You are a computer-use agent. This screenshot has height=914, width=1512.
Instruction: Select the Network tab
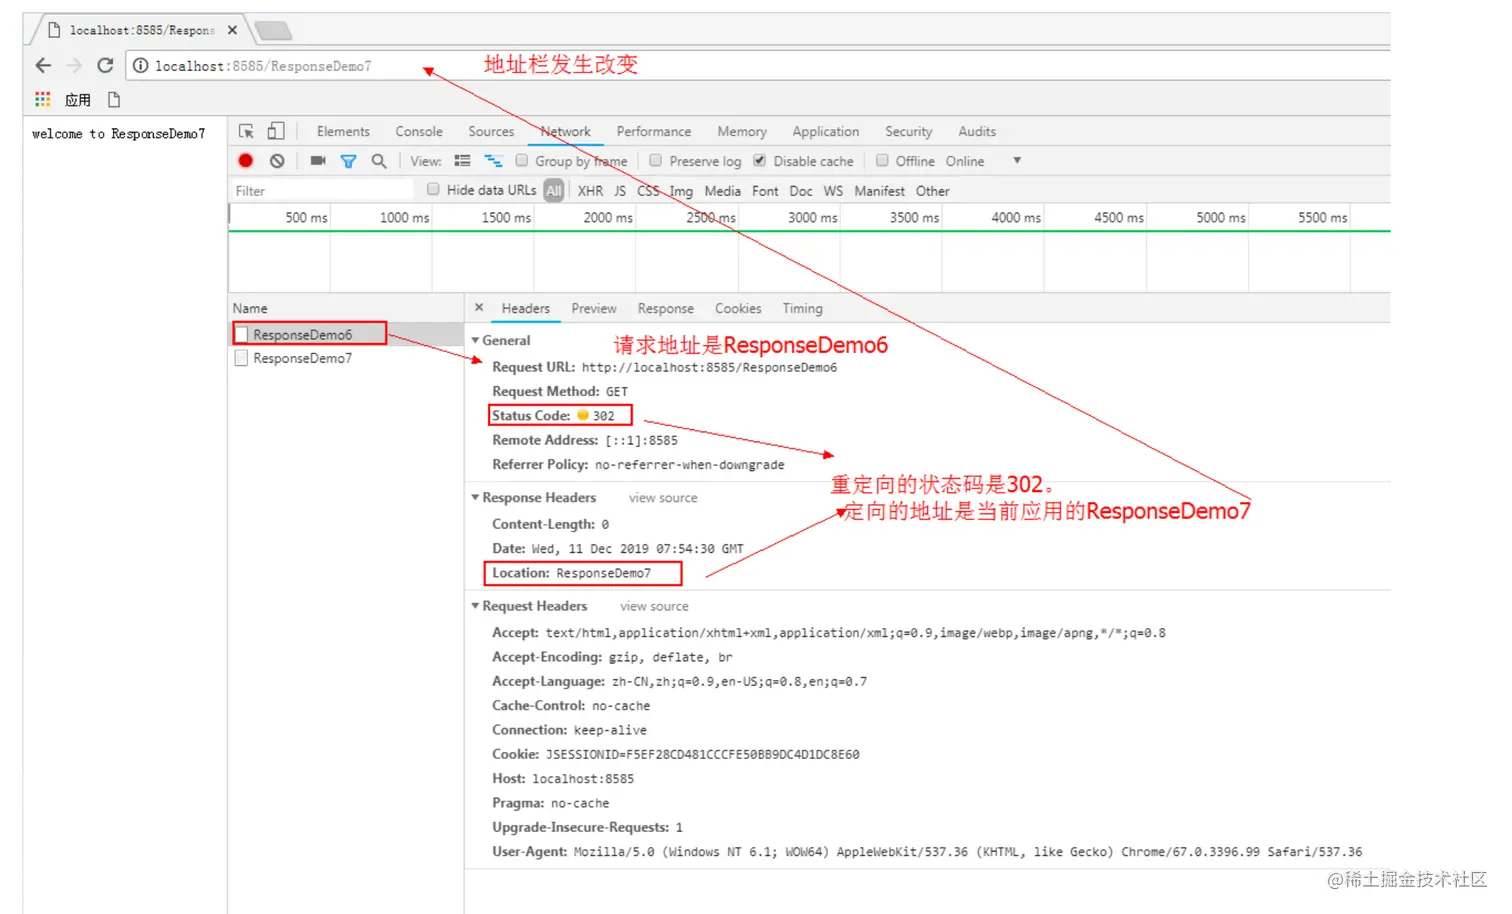click(x=566, y=131)
